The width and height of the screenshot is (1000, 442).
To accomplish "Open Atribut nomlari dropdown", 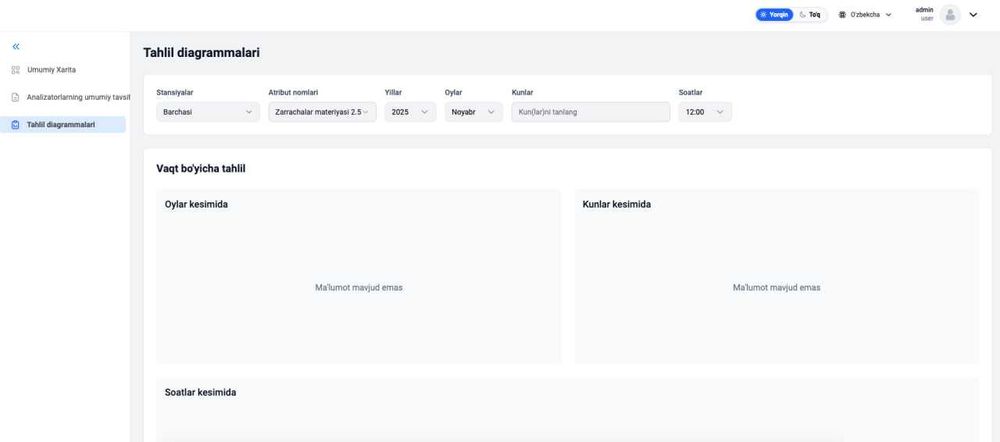I will tap(322, 112).
